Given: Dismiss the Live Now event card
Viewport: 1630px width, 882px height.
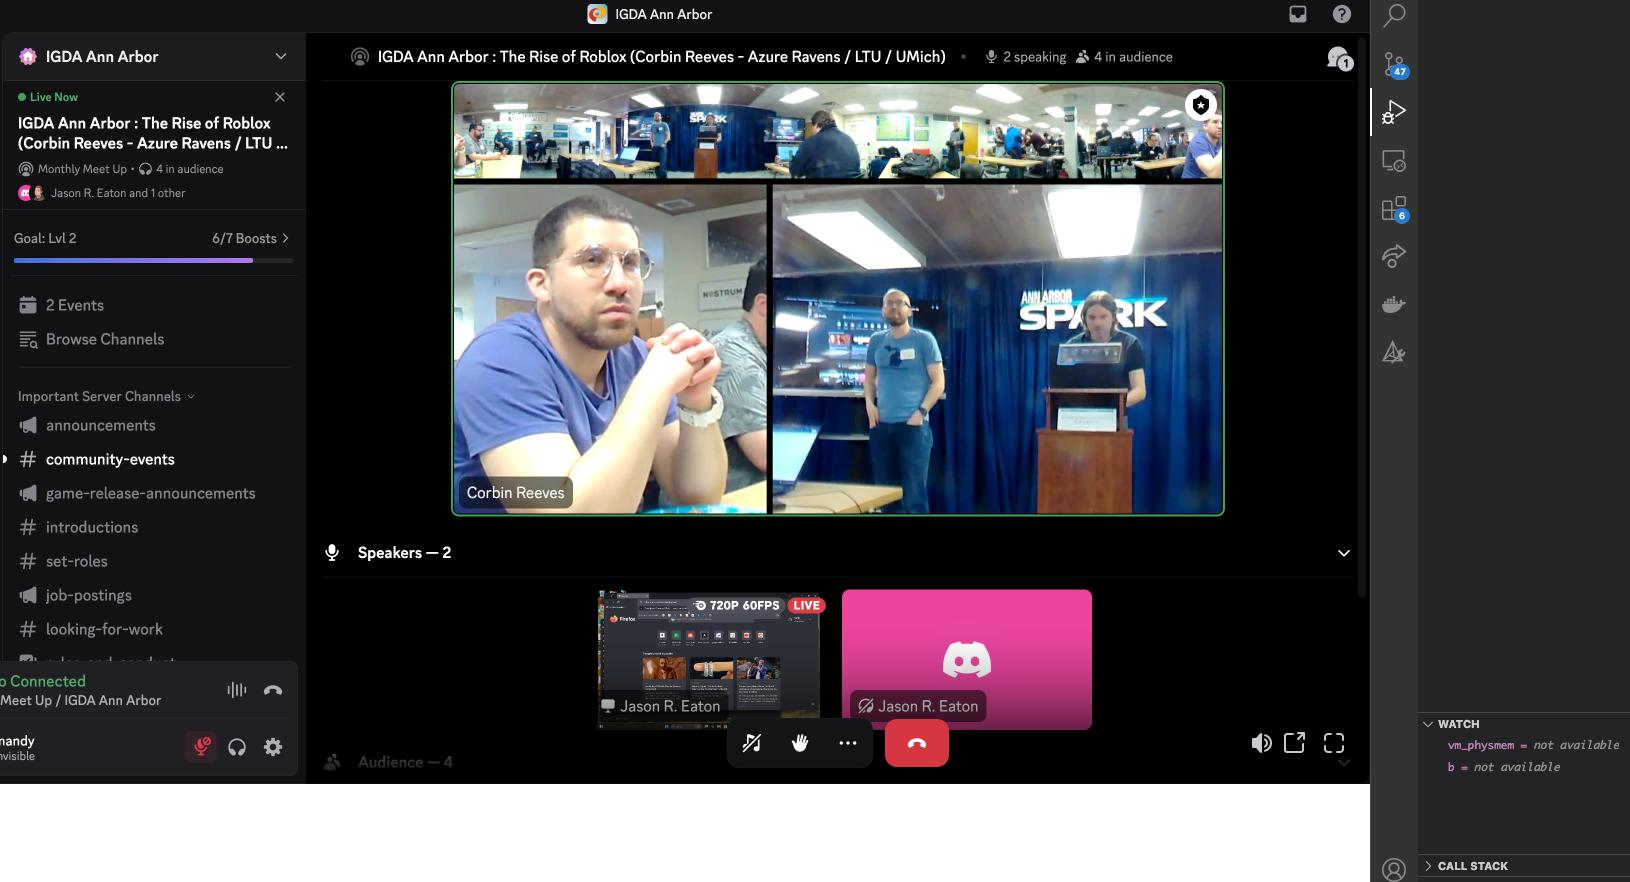Looking at the screenshot, I should (280, 97).
